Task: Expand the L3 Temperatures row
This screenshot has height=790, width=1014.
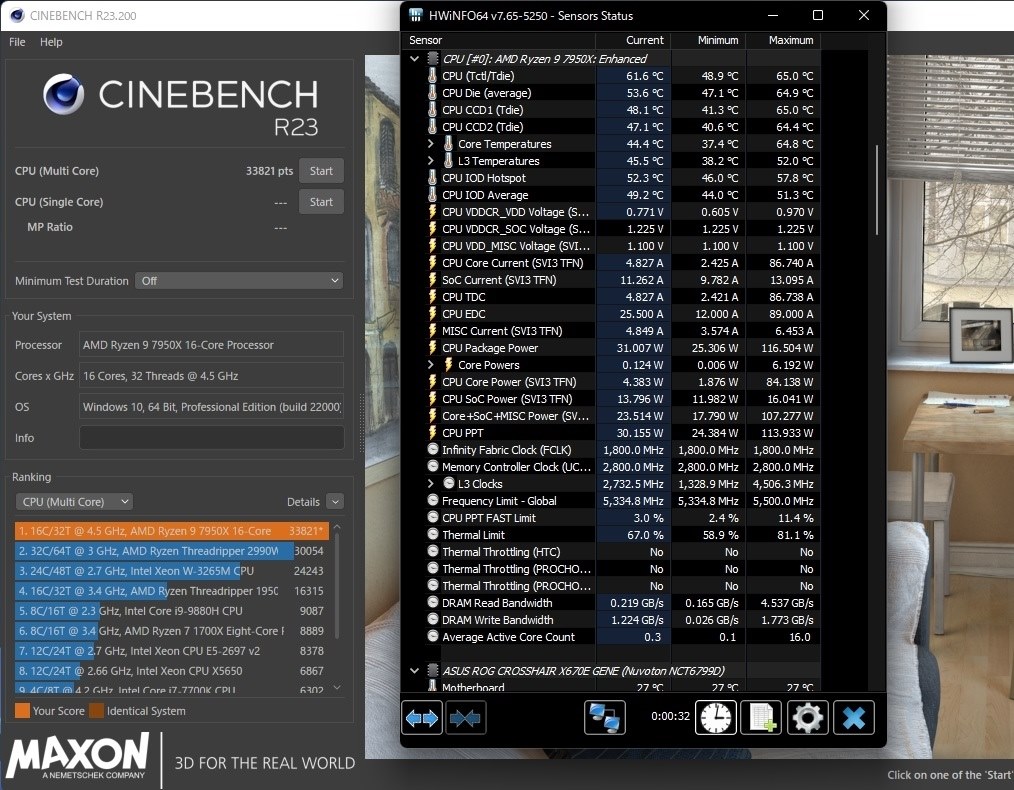Action: click(431, 160)
